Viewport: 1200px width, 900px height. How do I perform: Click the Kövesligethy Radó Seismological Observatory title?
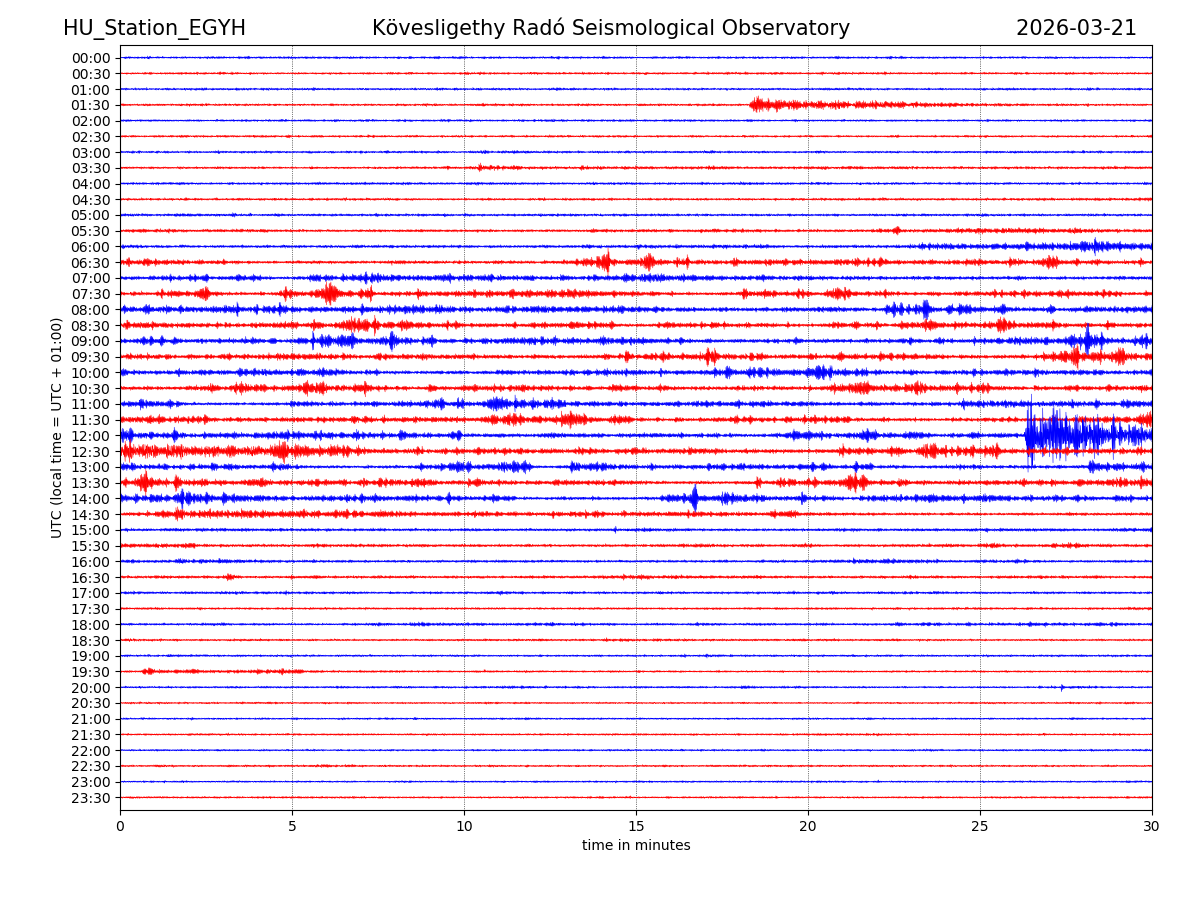[610, 28]
